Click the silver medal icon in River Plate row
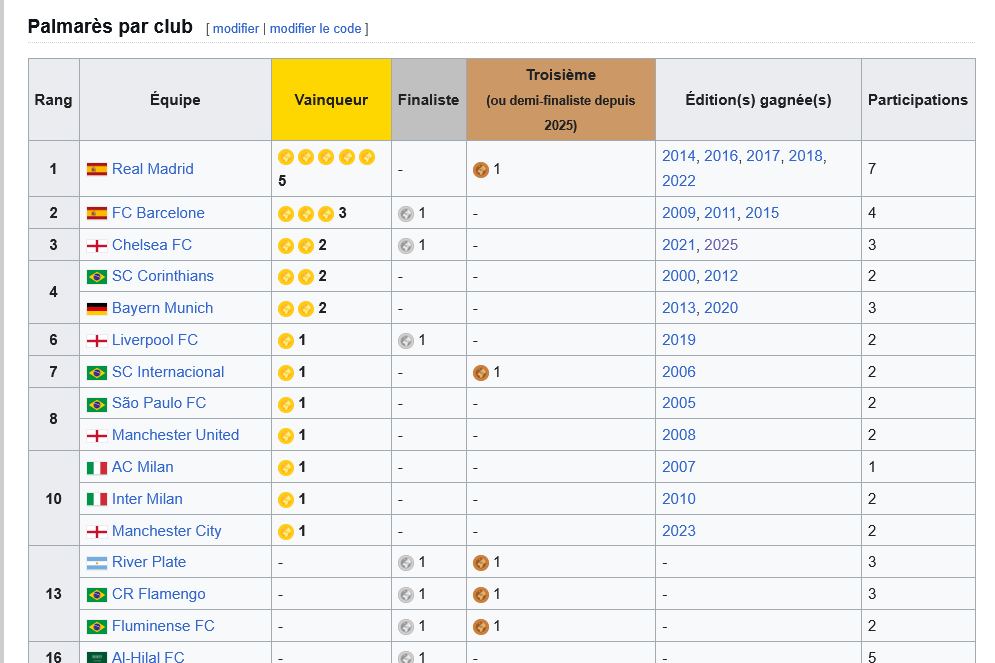 pos(406,563)
